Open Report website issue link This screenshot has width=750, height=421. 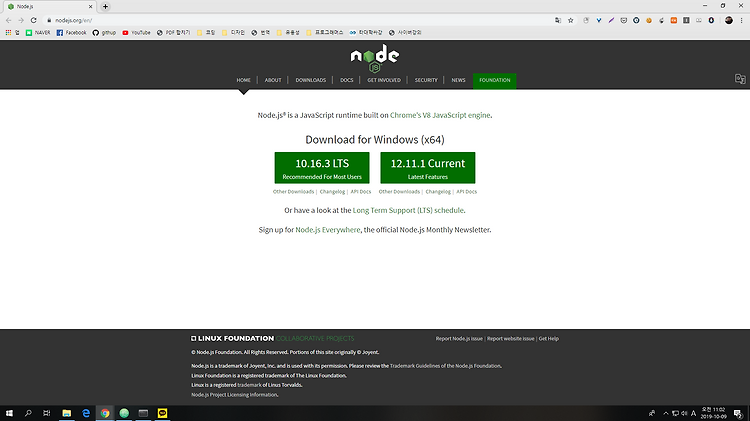tap(510, 339)
